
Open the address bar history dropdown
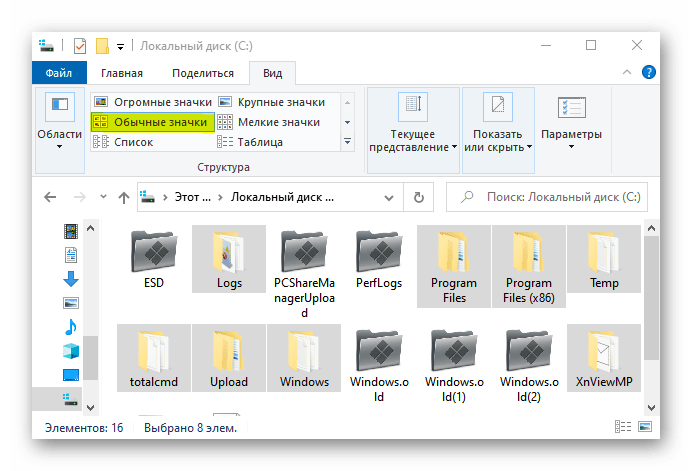coord(389,197)
